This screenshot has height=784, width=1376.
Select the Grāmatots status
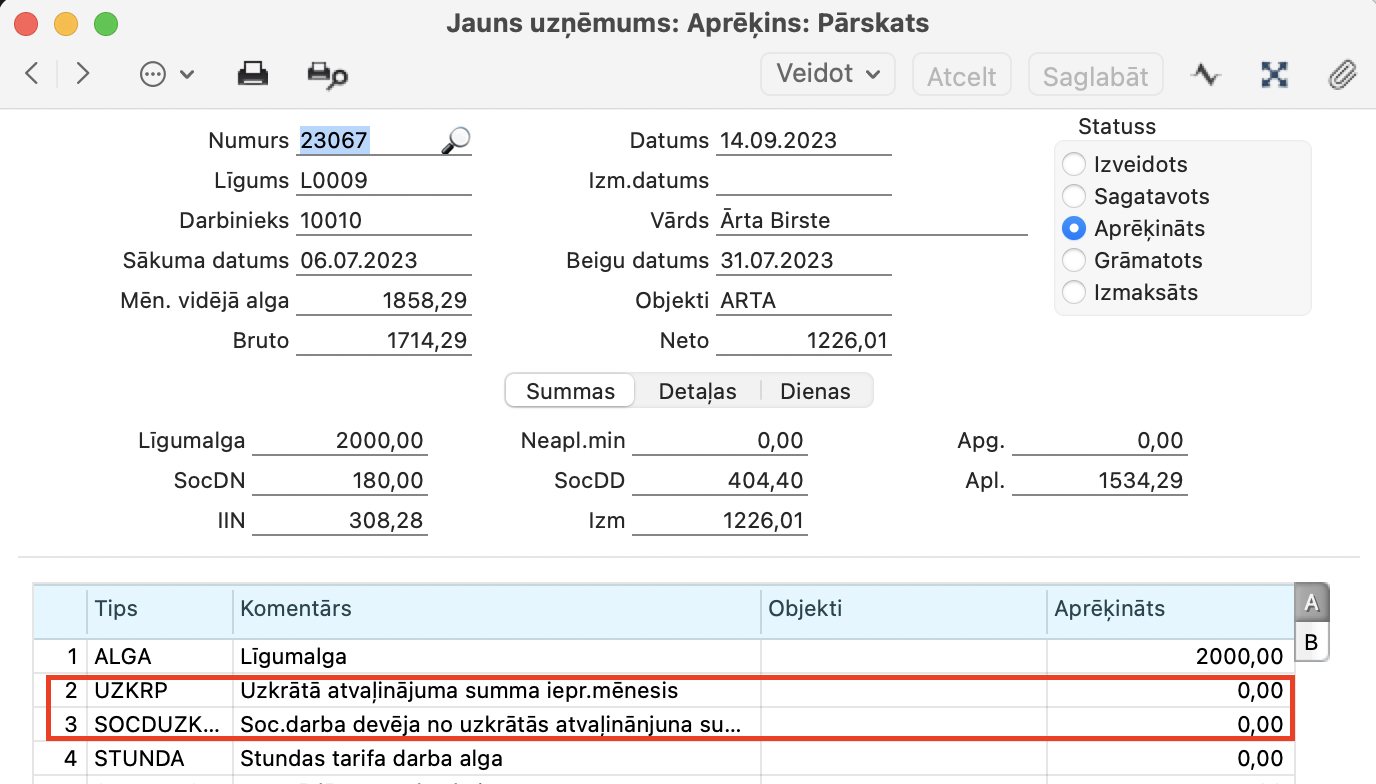coord(1074,261)
